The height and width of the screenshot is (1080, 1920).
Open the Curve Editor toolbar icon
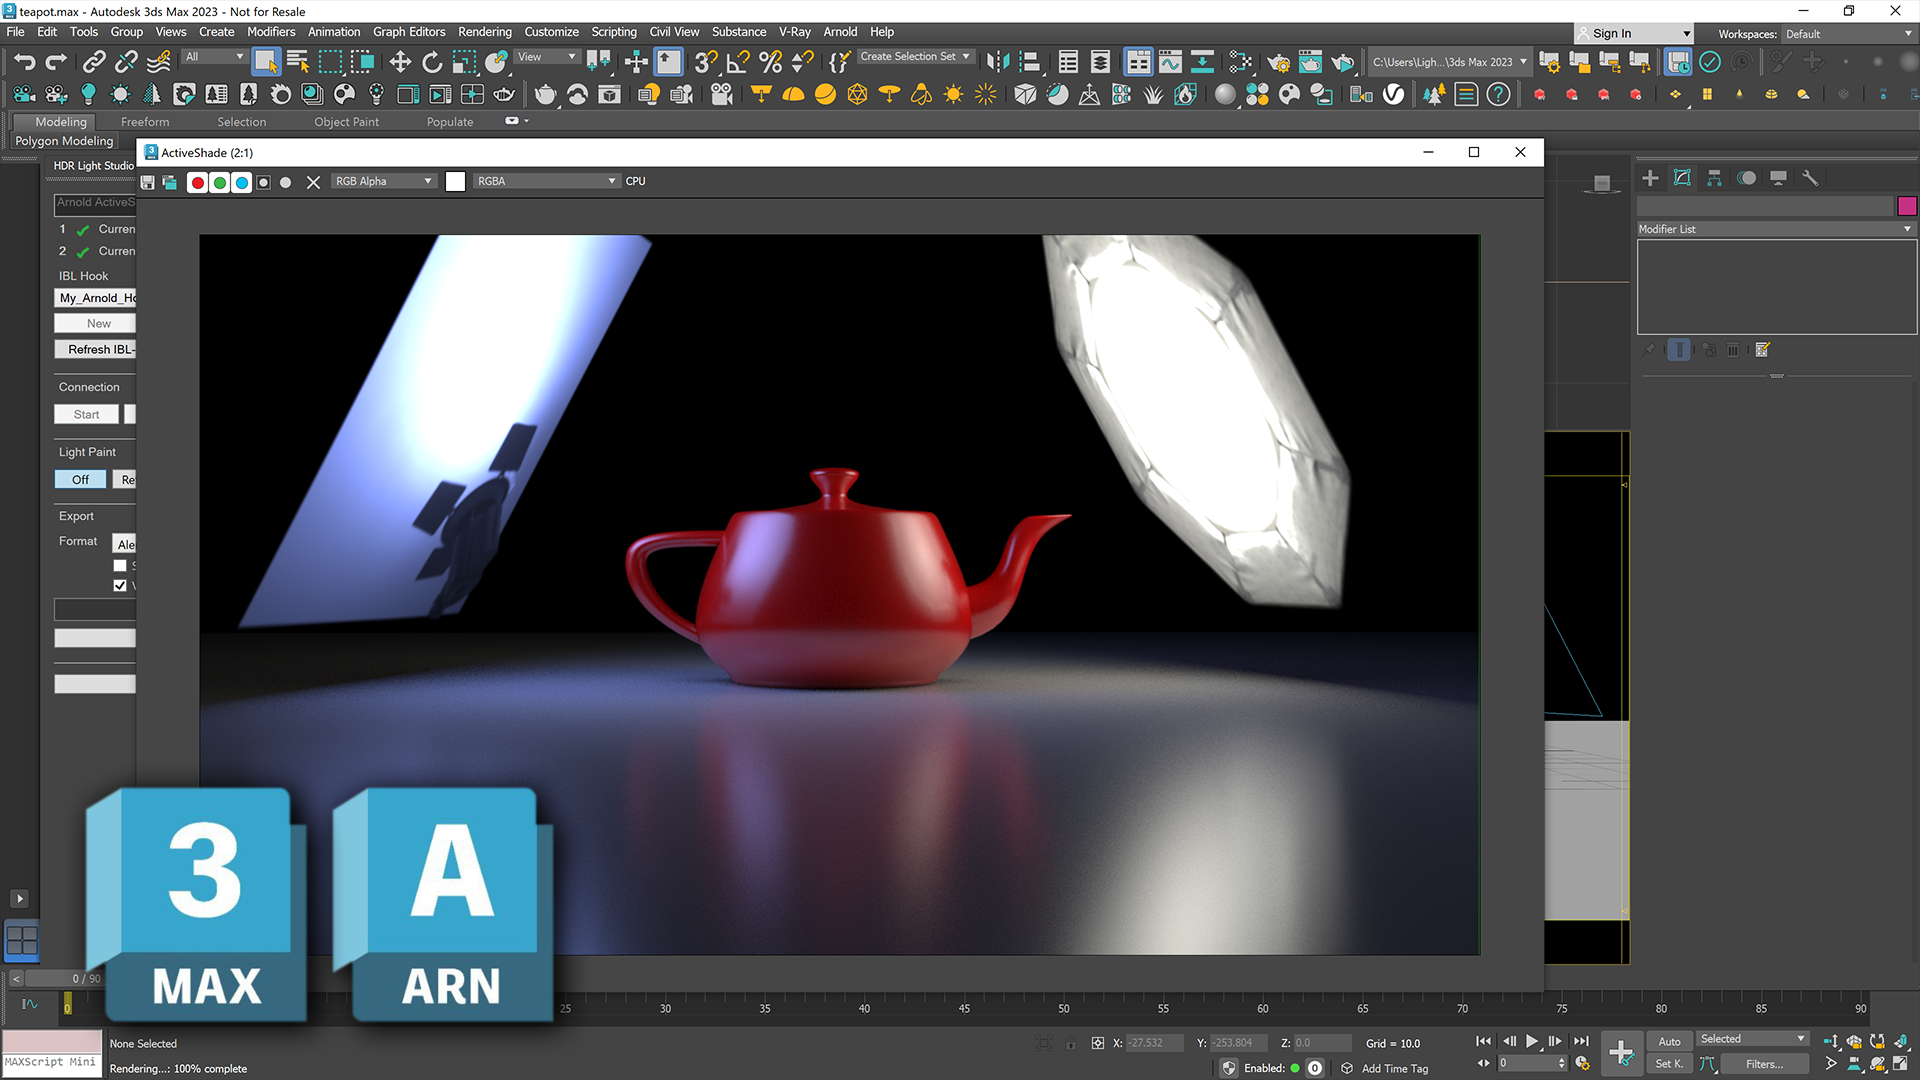click(x=1170, y=62)
